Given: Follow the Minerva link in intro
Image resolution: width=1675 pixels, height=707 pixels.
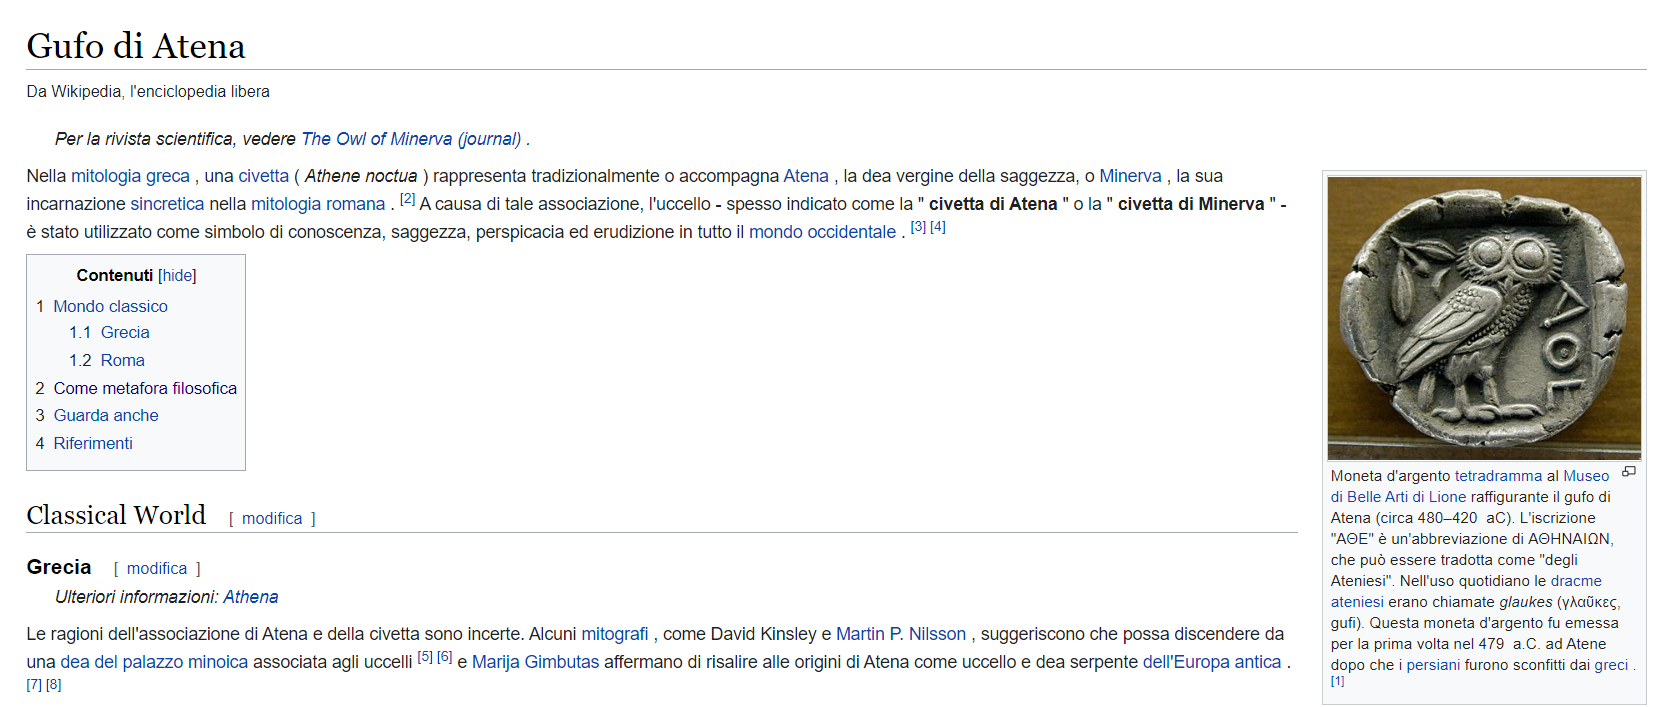Looking at the screenshot, I should (1130, 176).
